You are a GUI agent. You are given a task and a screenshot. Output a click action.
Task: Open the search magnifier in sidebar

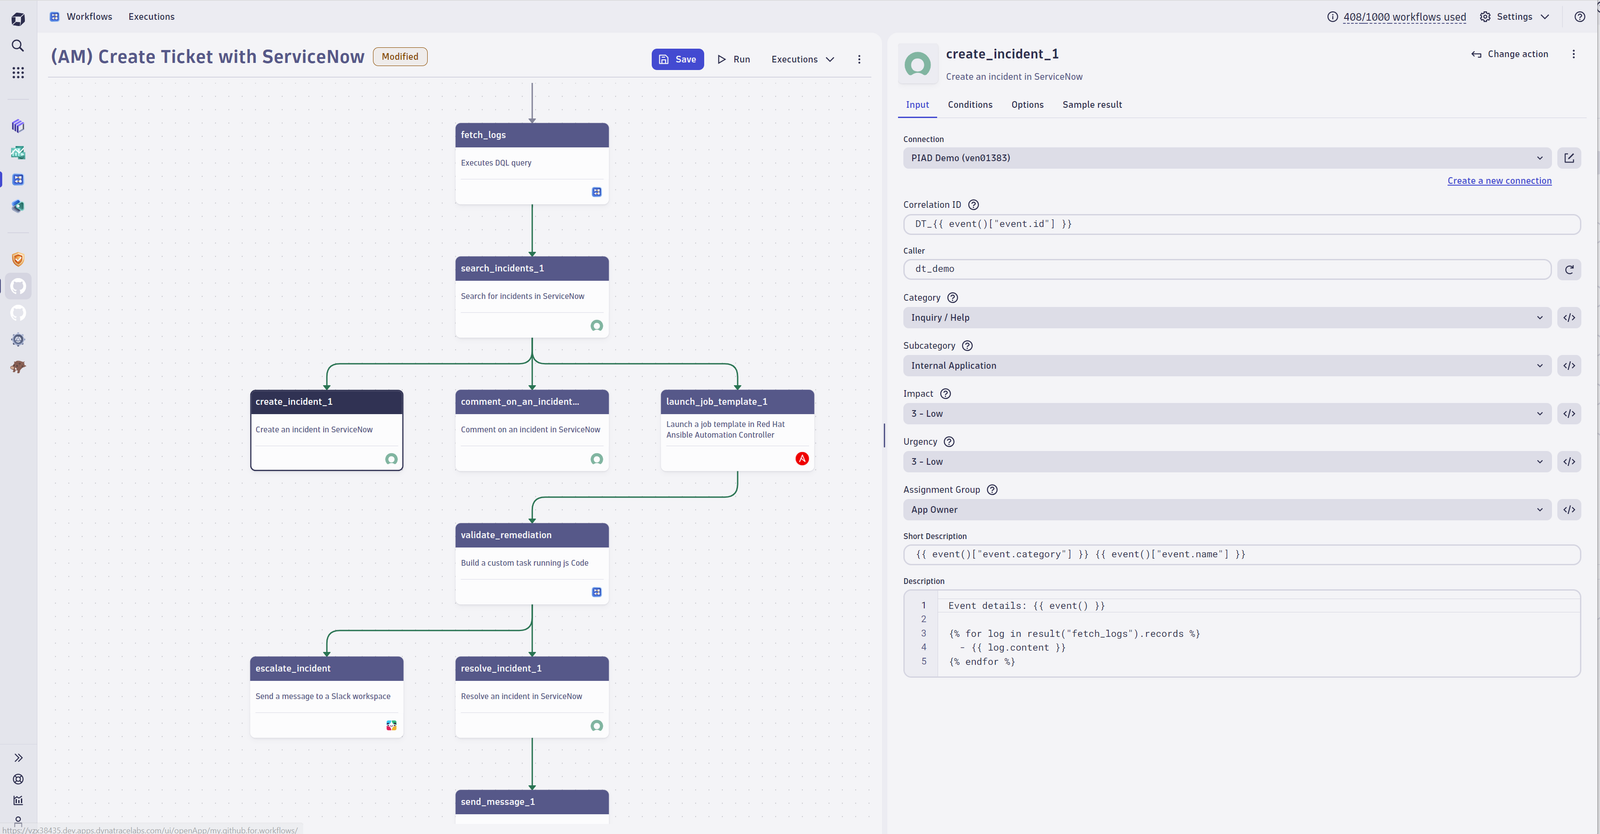[18, 46]
